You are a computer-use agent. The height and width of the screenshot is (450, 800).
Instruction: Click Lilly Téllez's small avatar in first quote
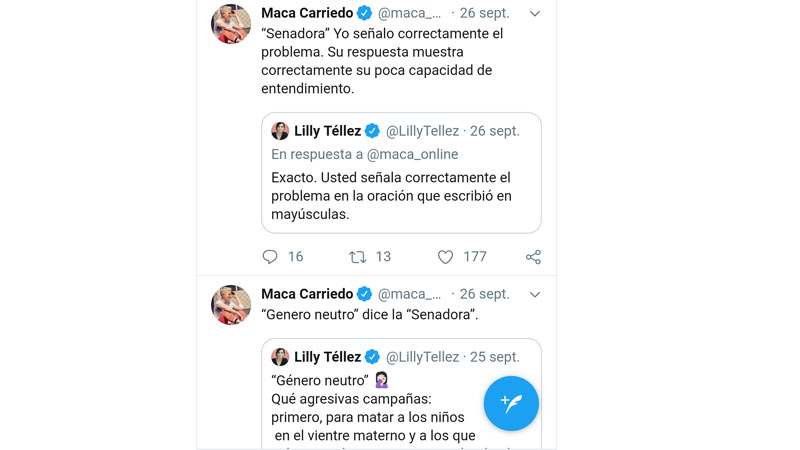coord(280,131)
